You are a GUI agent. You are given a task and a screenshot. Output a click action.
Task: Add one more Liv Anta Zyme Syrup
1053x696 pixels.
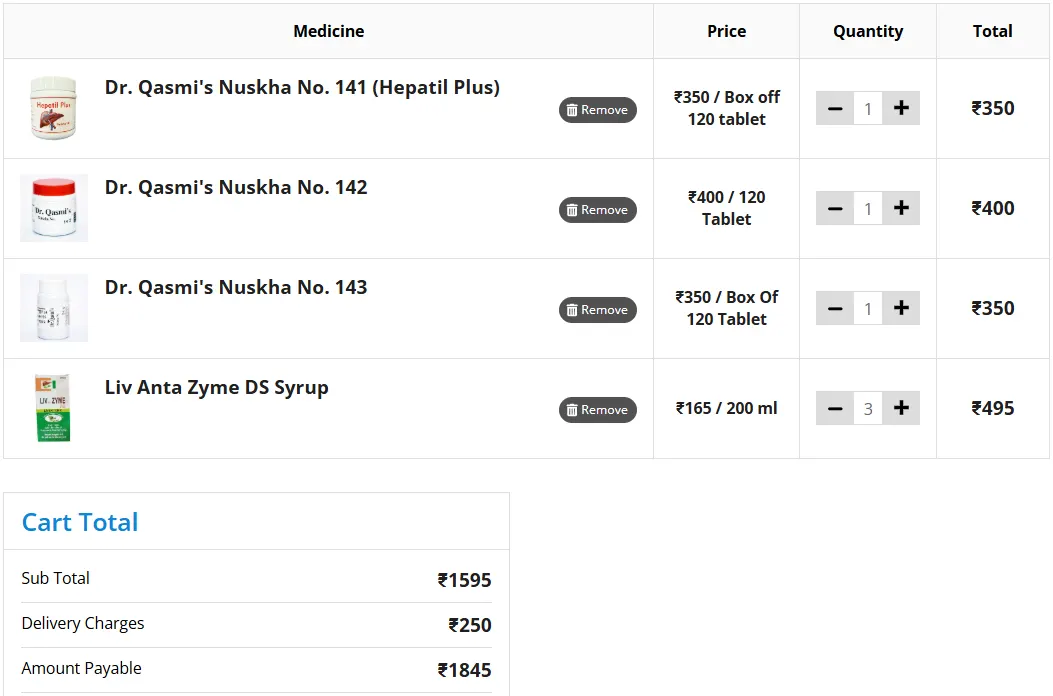click(901, 408)
